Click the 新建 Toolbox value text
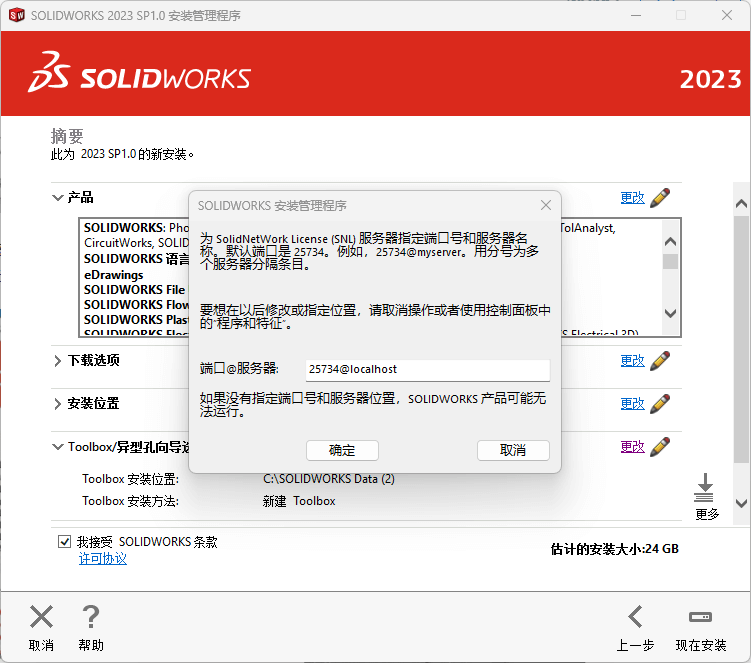Screen dimensions: 751x663 coord(299,501)
